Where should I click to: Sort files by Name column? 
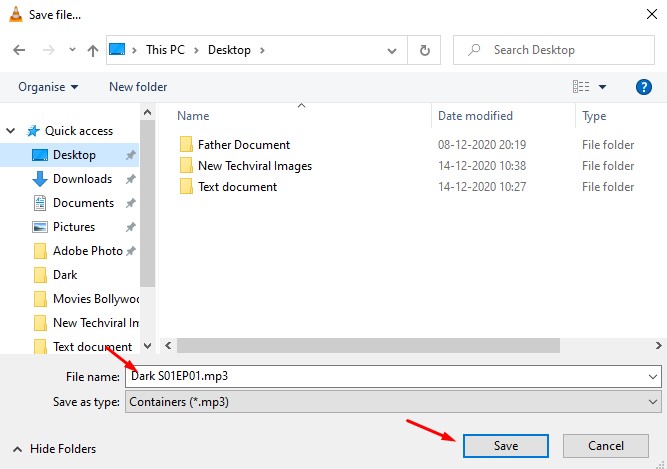tap(193, 116)
